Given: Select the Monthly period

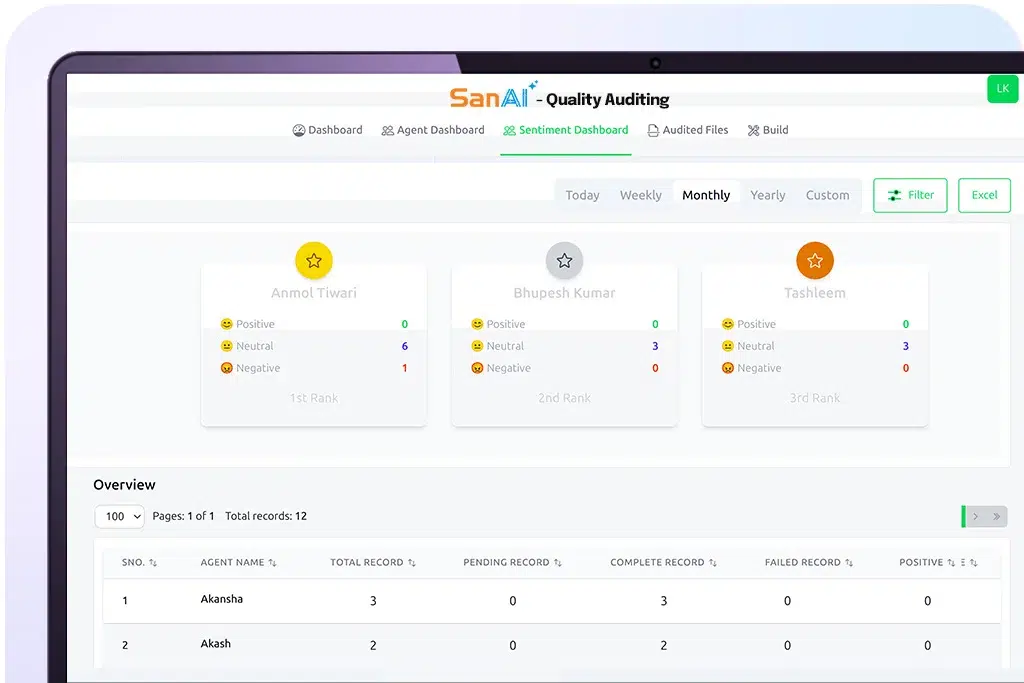Looking at the screenshot, I should click(x=706, y=195).
